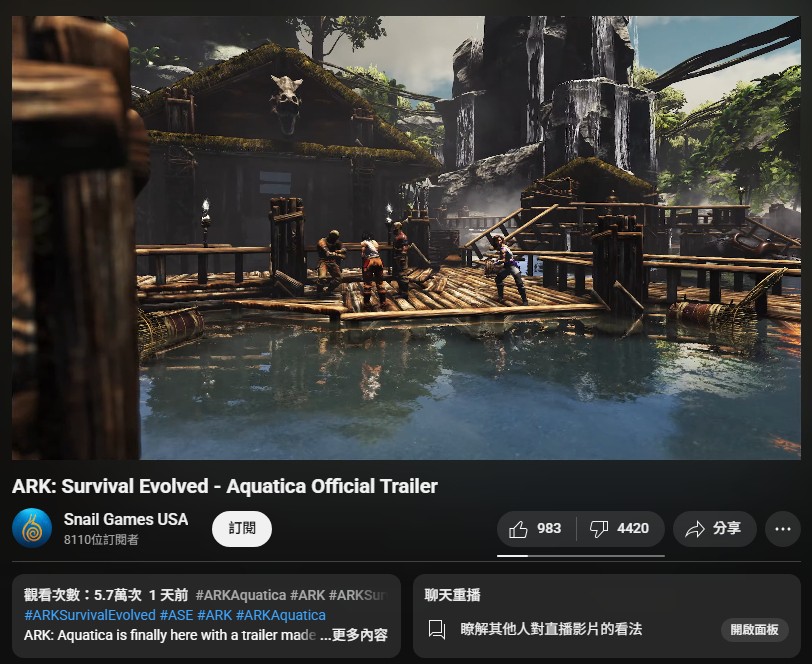Click the 瞭解其他人對直播影片的看法 text
Image resolution: width=812 pixels, height=664 pixels.
(x=551, y=629)
